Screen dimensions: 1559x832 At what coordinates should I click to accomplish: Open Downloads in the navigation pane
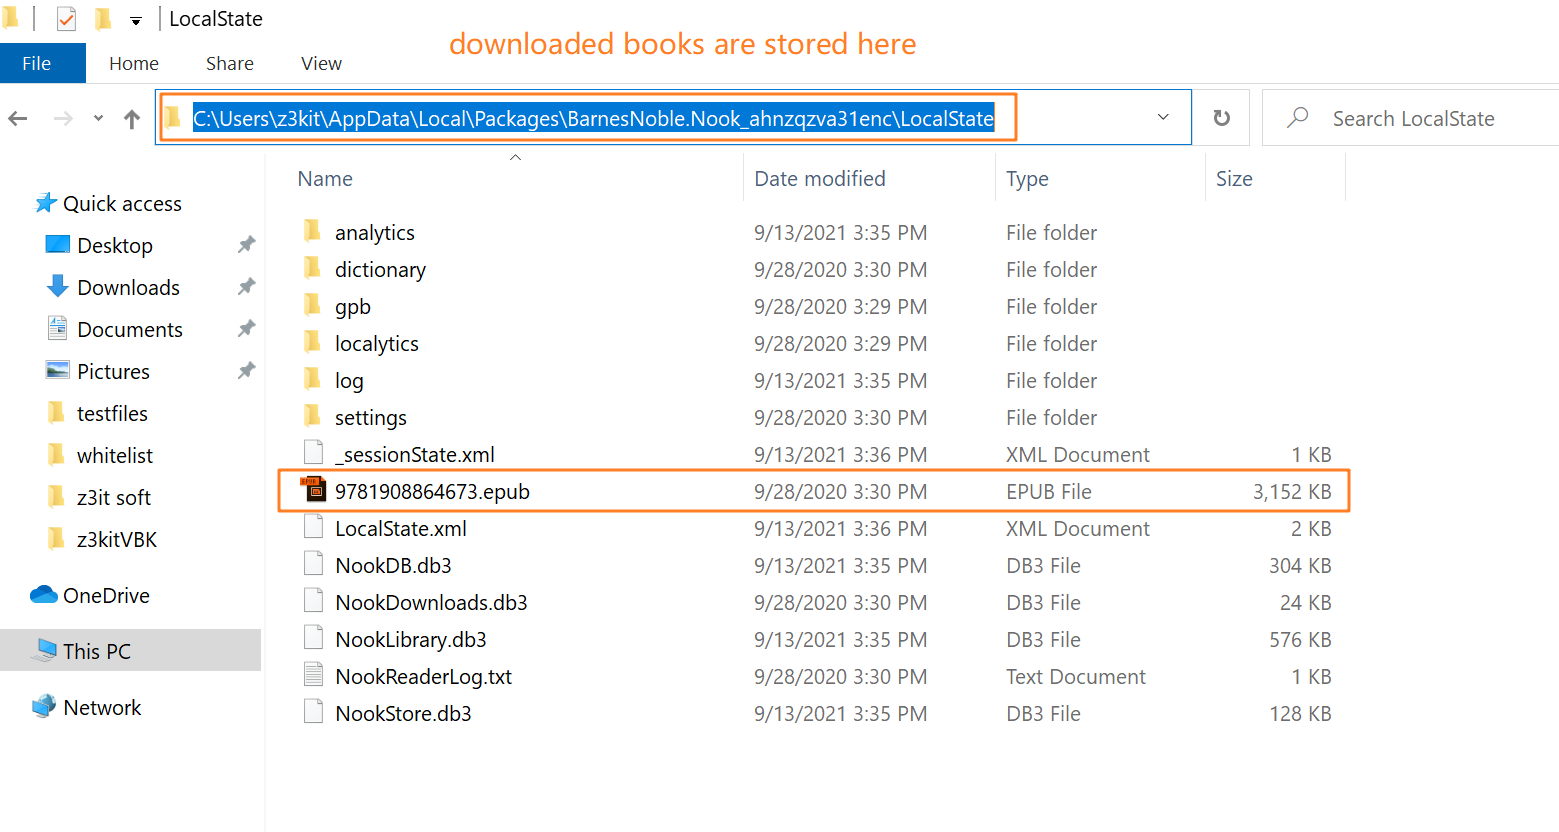coord(128,288)
